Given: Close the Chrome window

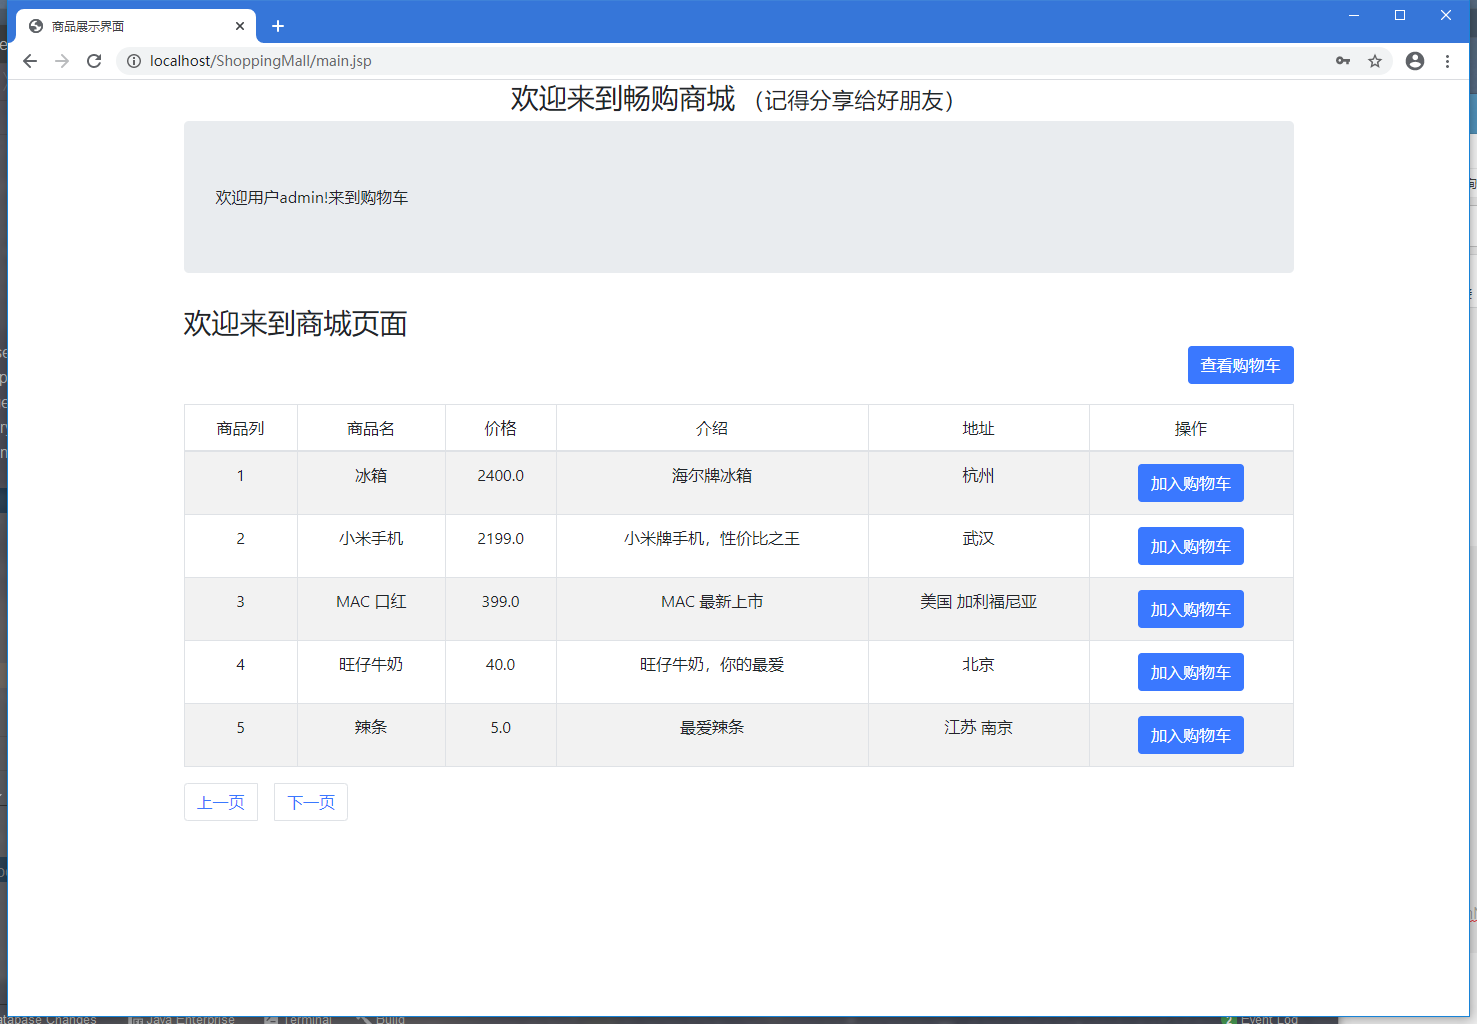Looking at the screenshot, I should (1446, 15).
